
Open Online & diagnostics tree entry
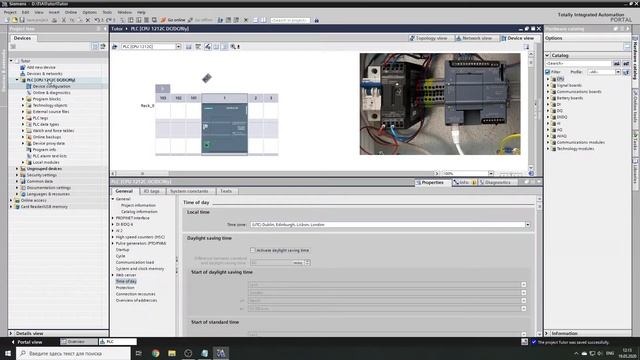[x=51, y=93]
